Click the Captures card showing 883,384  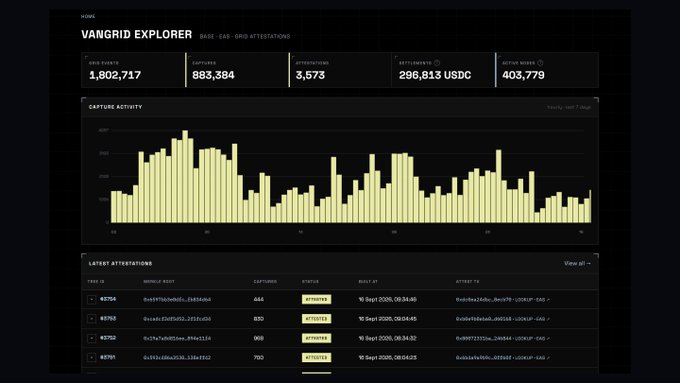coord(237,70)
